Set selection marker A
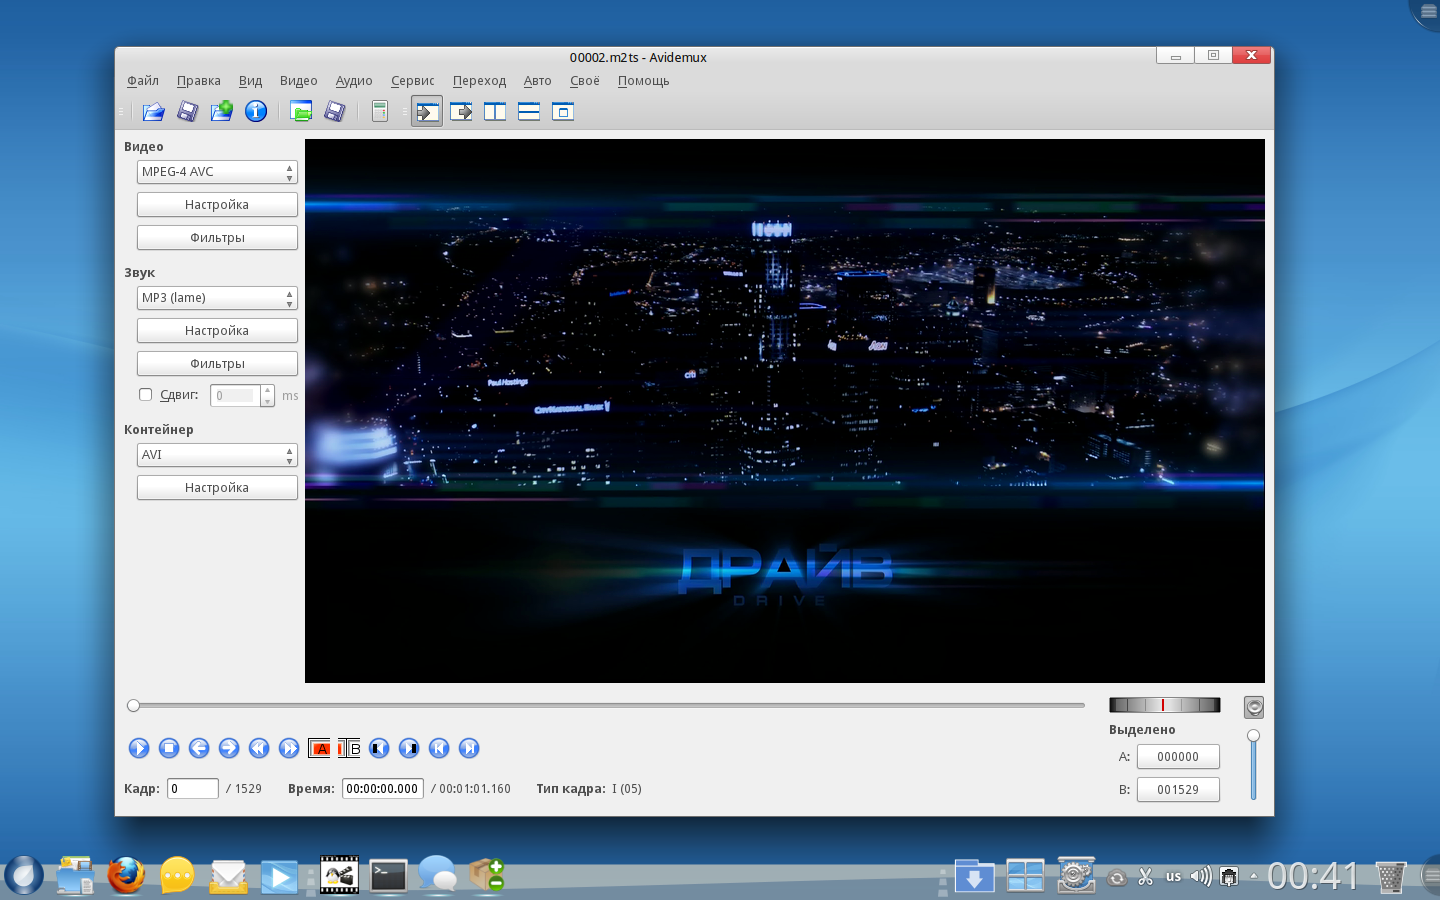This screenshot has width=1440, height=900. (320, 748)
